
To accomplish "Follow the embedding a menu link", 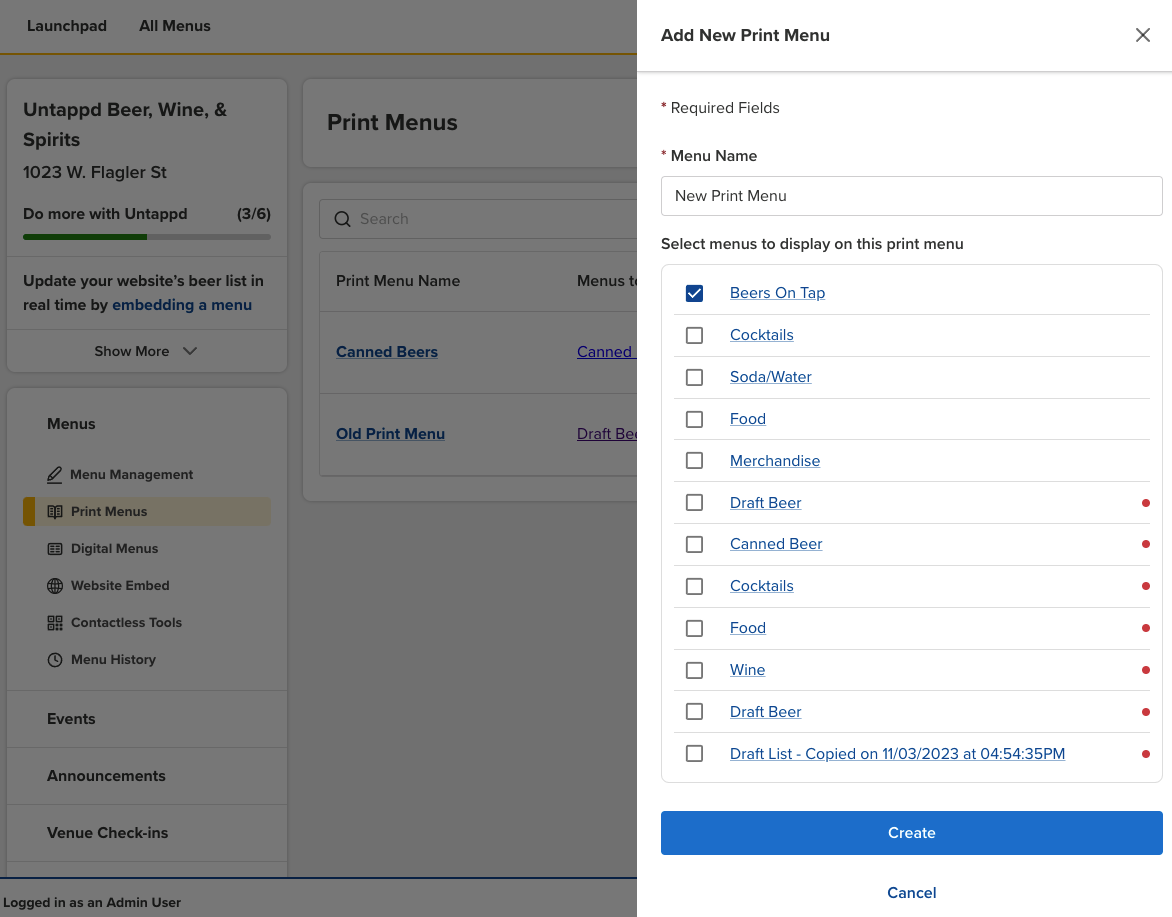I will (x=181, y=304).
